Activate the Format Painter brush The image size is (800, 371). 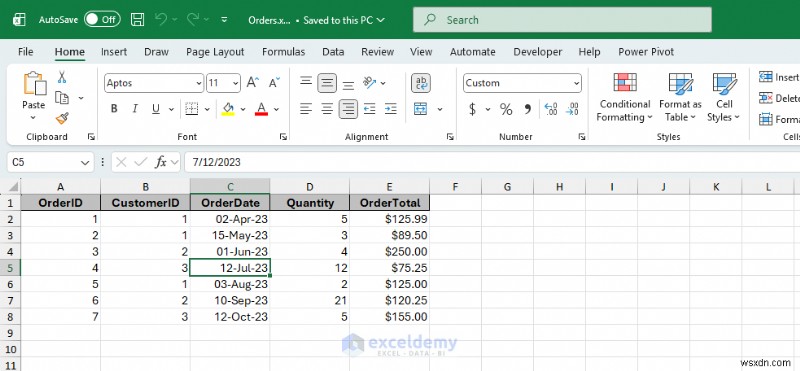(62, 118)
